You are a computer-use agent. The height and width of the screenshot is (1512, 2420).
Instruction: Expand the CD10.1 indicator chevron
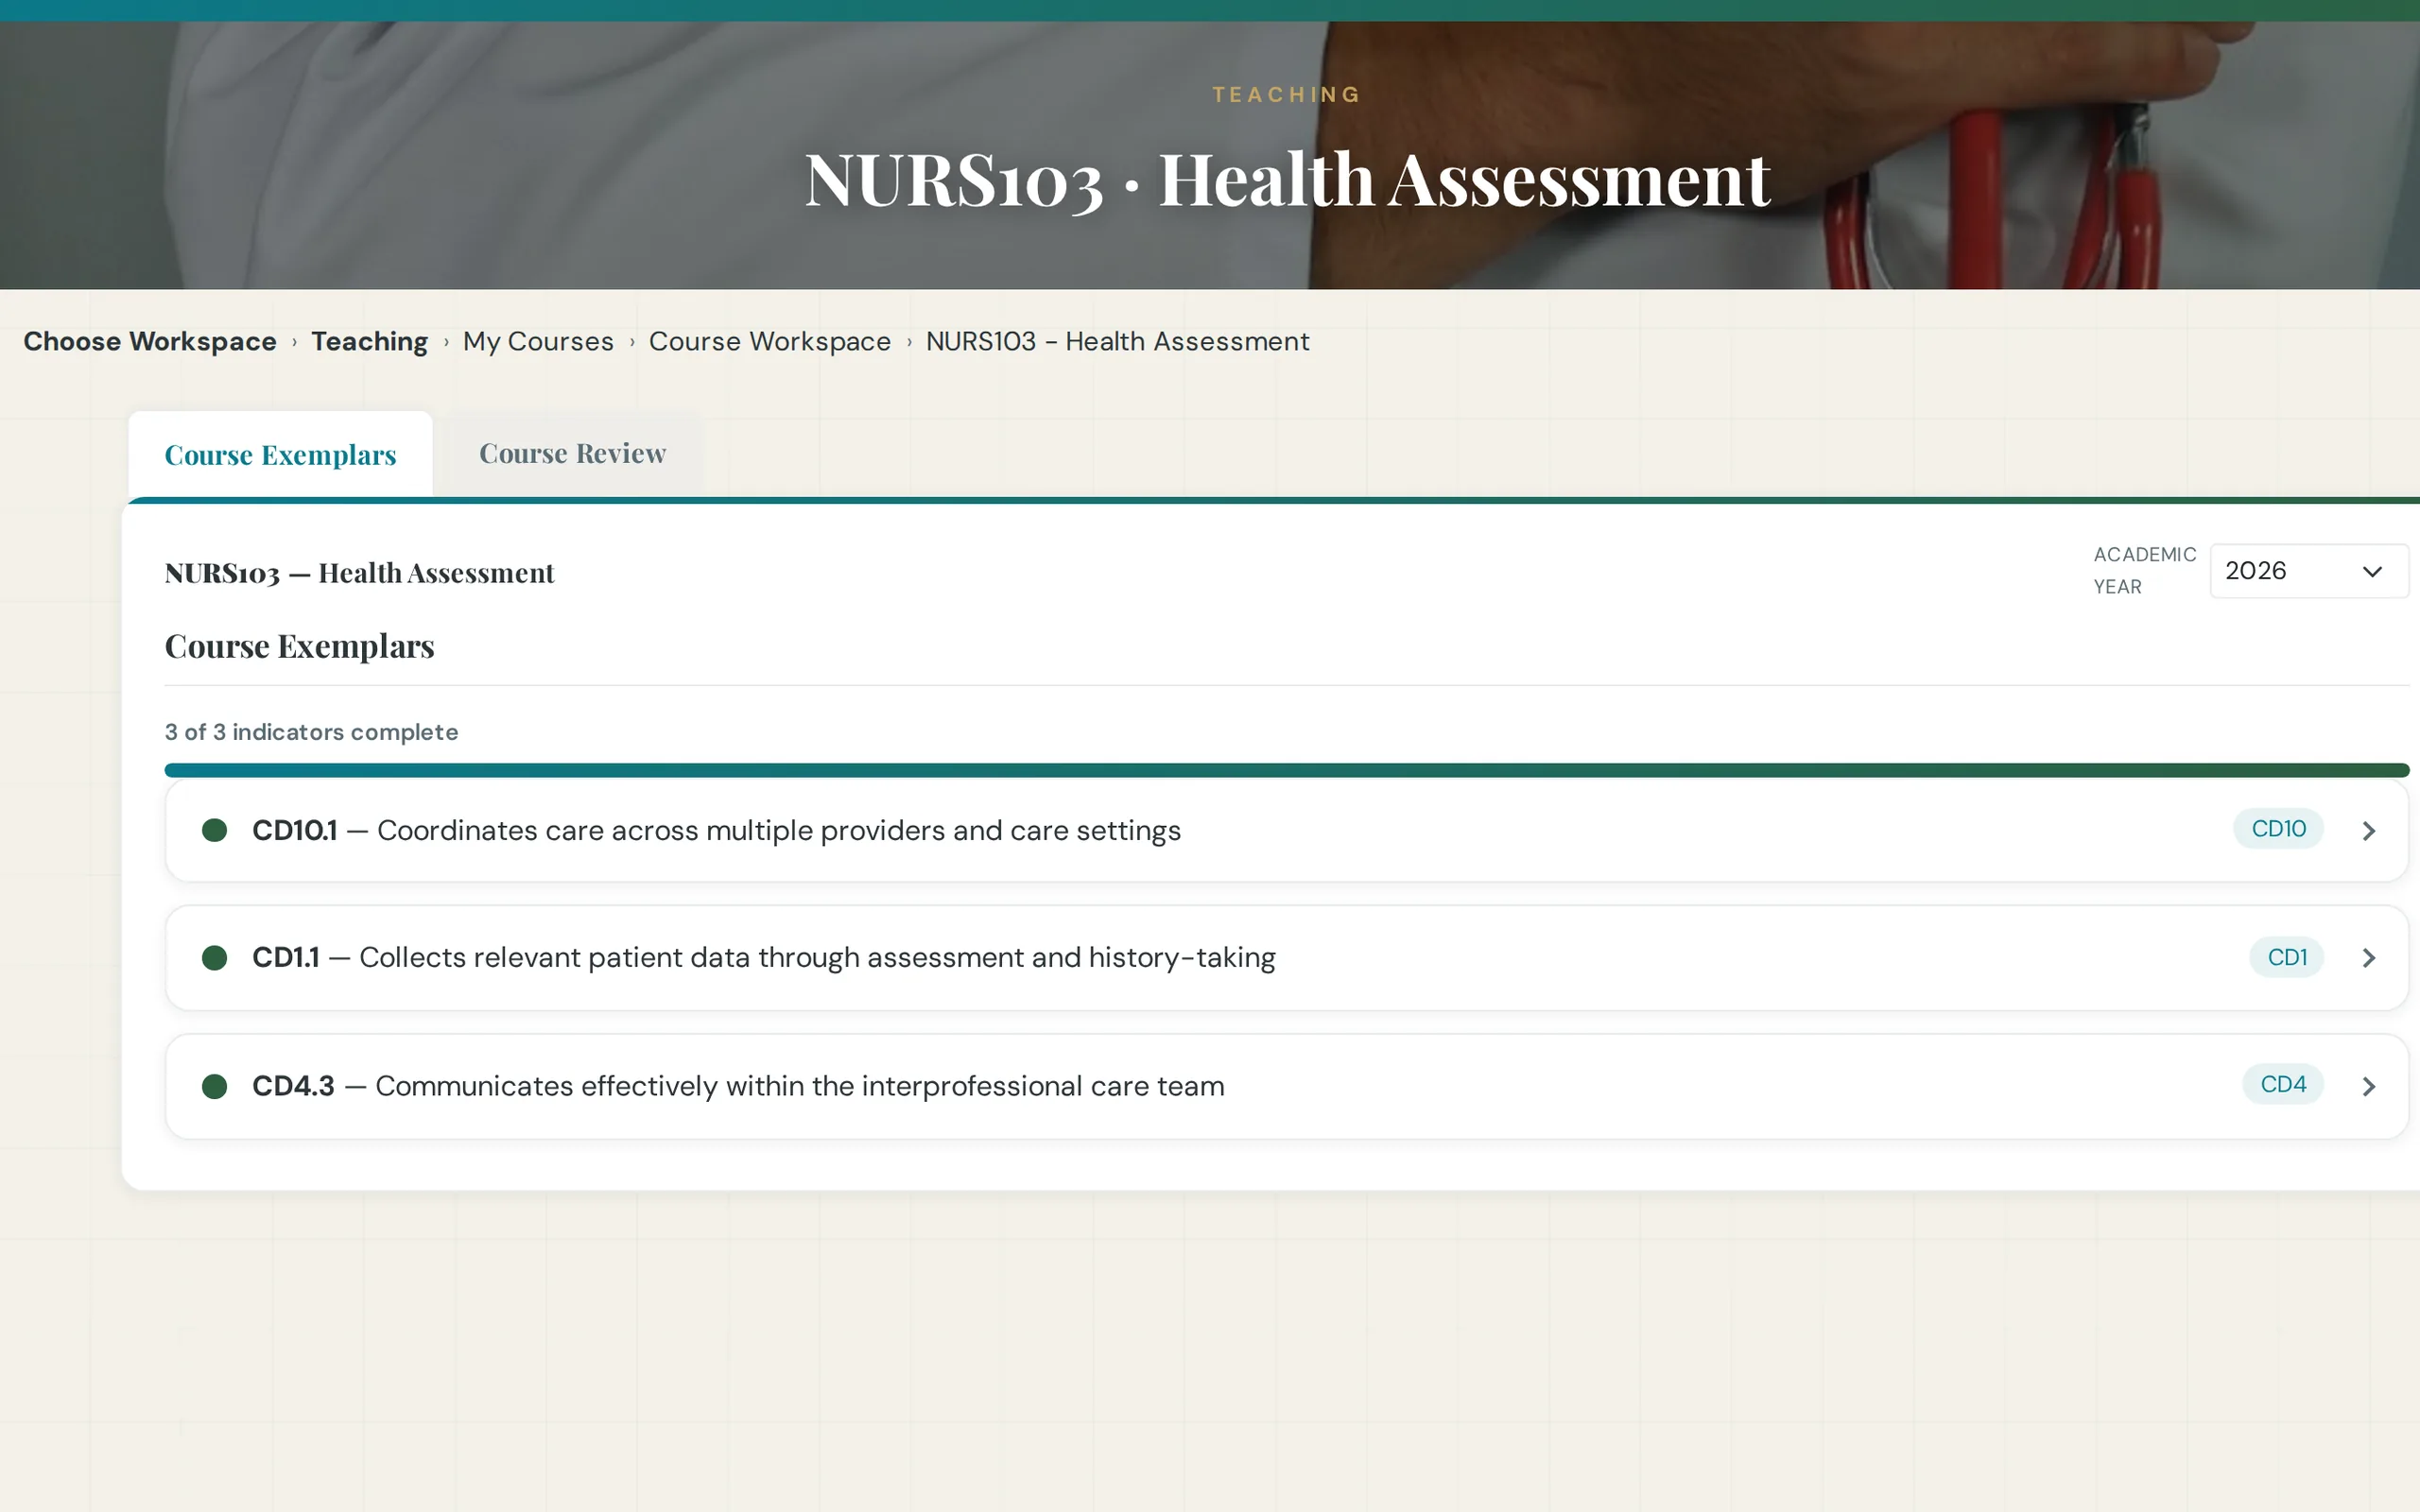coord(2368,831)
